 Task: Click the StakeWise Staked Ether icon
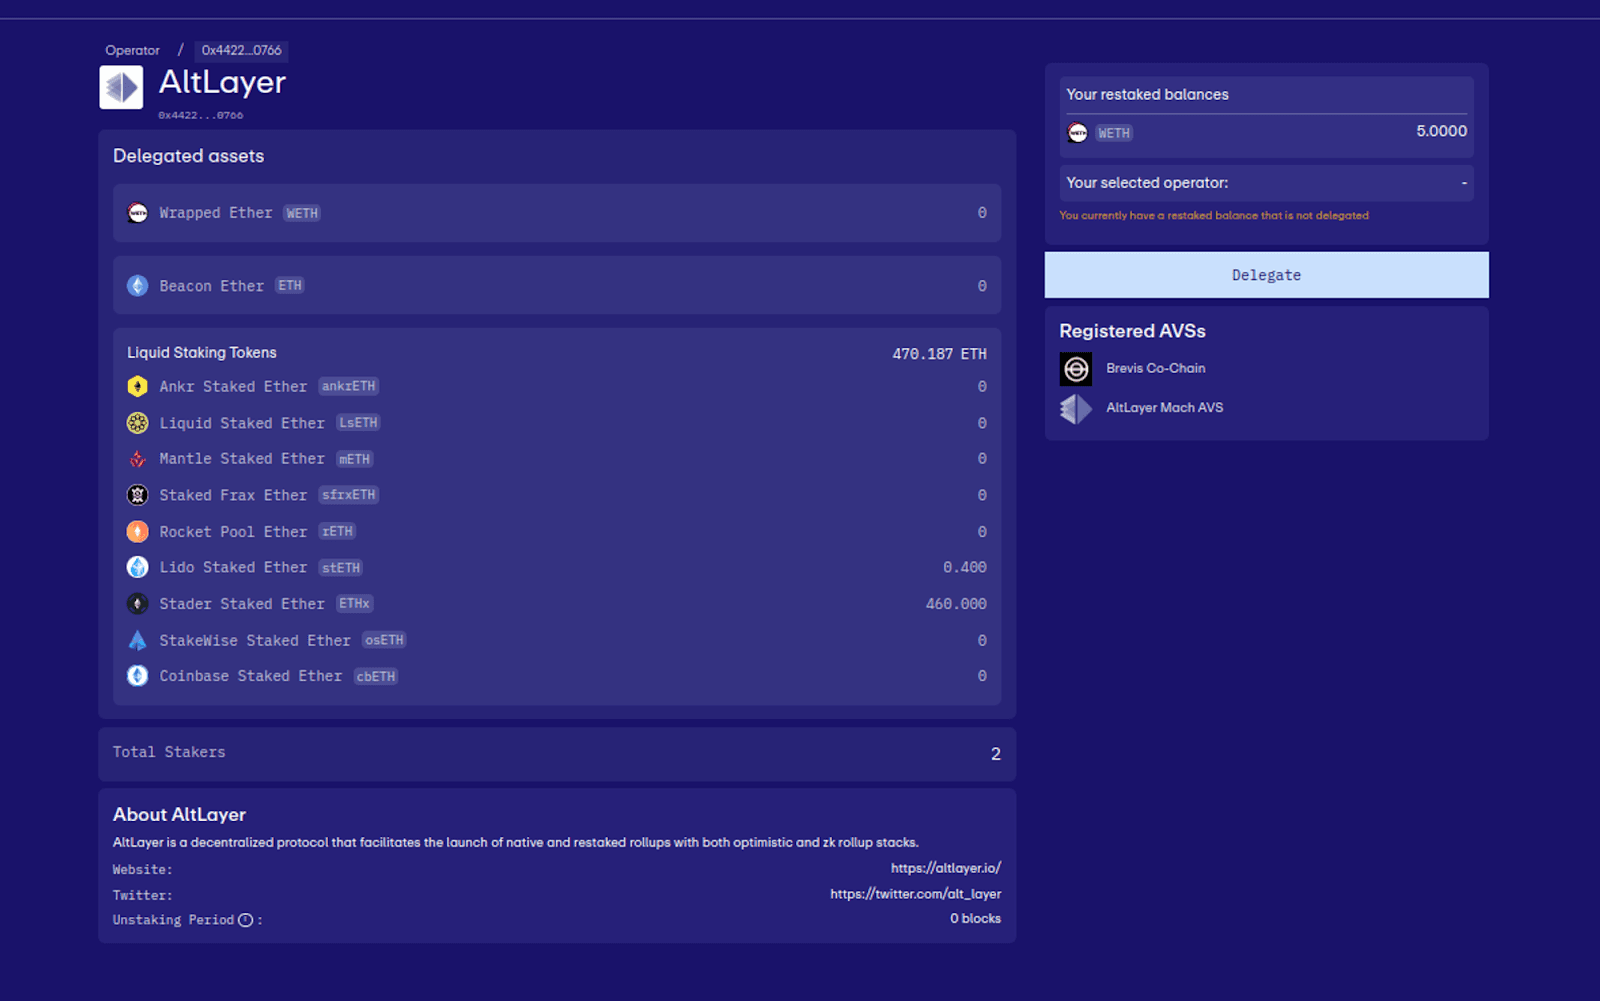pyautogui.click(x=138, y=640)
